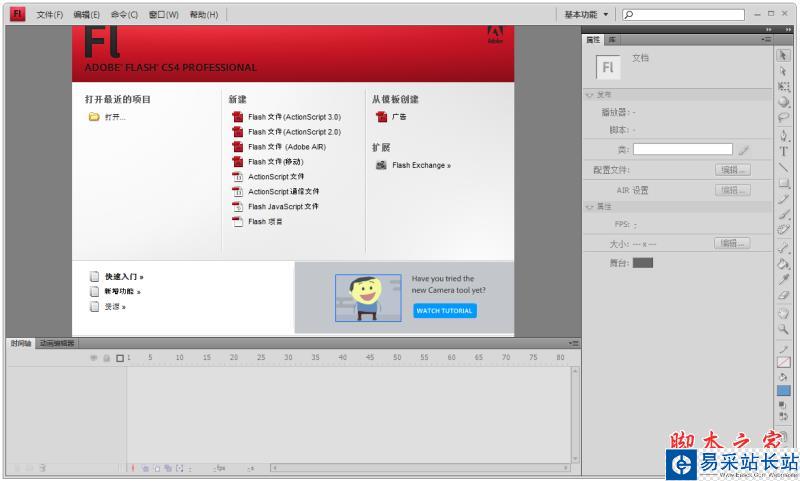Viewport: 800px width, 481px height.
Task: Open the 帮助(H) menu
Action: click(204, 15)
